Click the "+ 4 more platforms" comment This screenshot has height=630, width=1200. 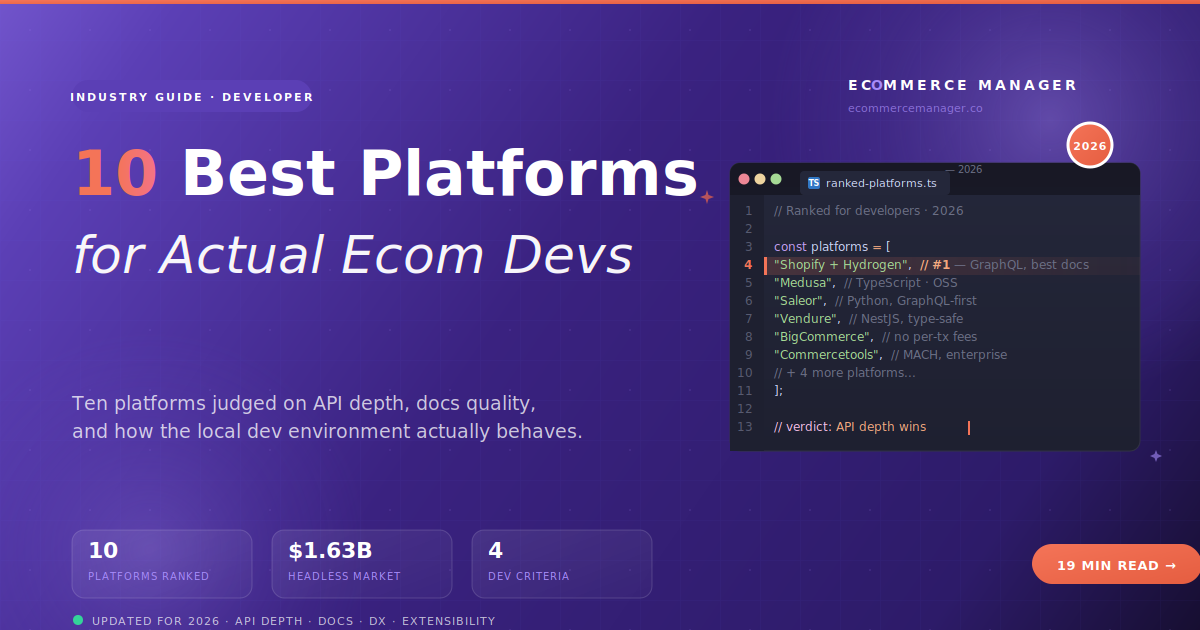tap(844, 373)
